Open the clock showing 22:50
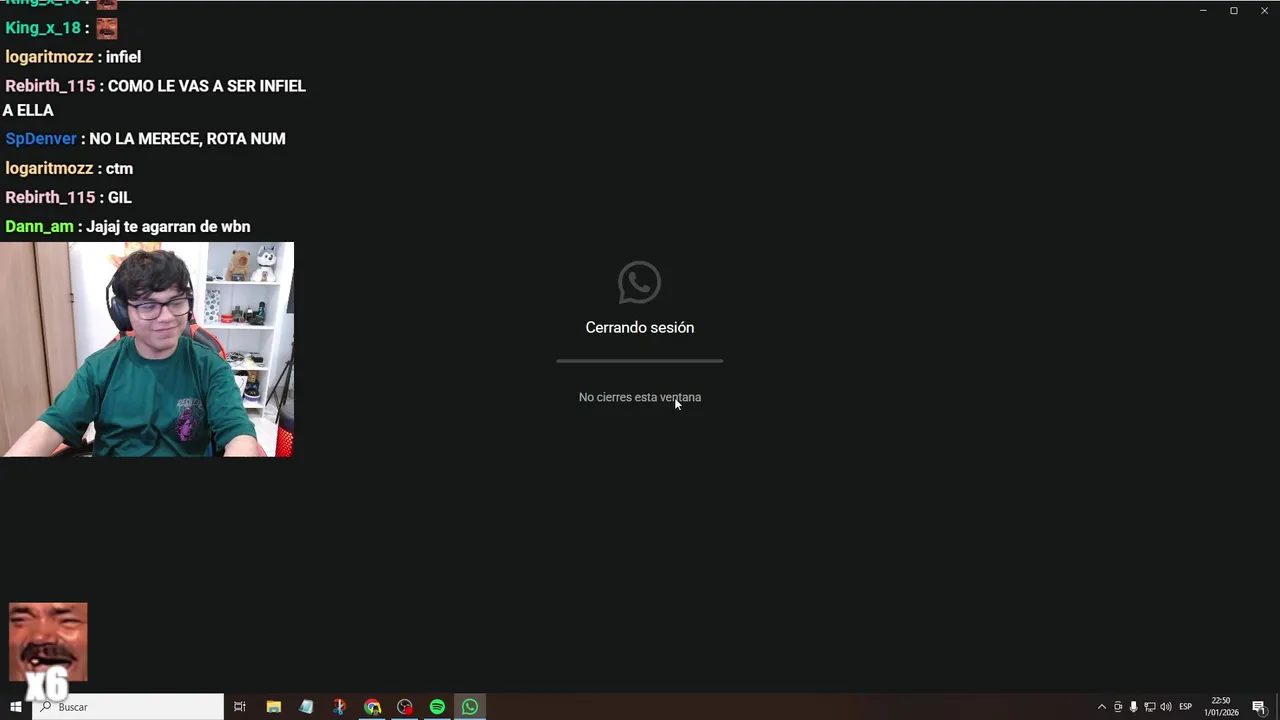This screenshot has height=720, width=1280. coord(1221,707)
